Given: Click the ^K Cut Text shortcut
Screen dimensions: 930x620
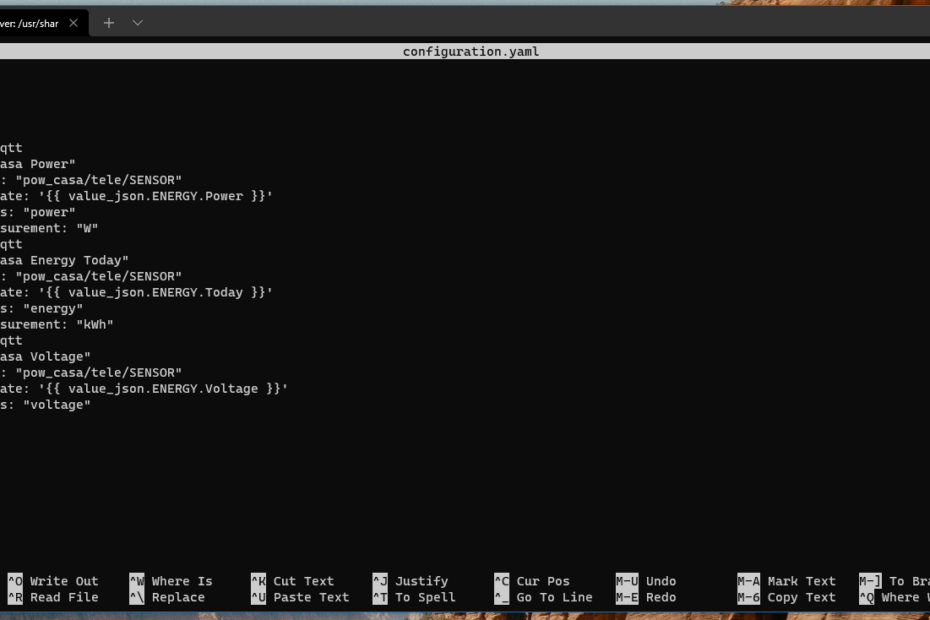Looking at the screenshot, I should click(292, 581).
